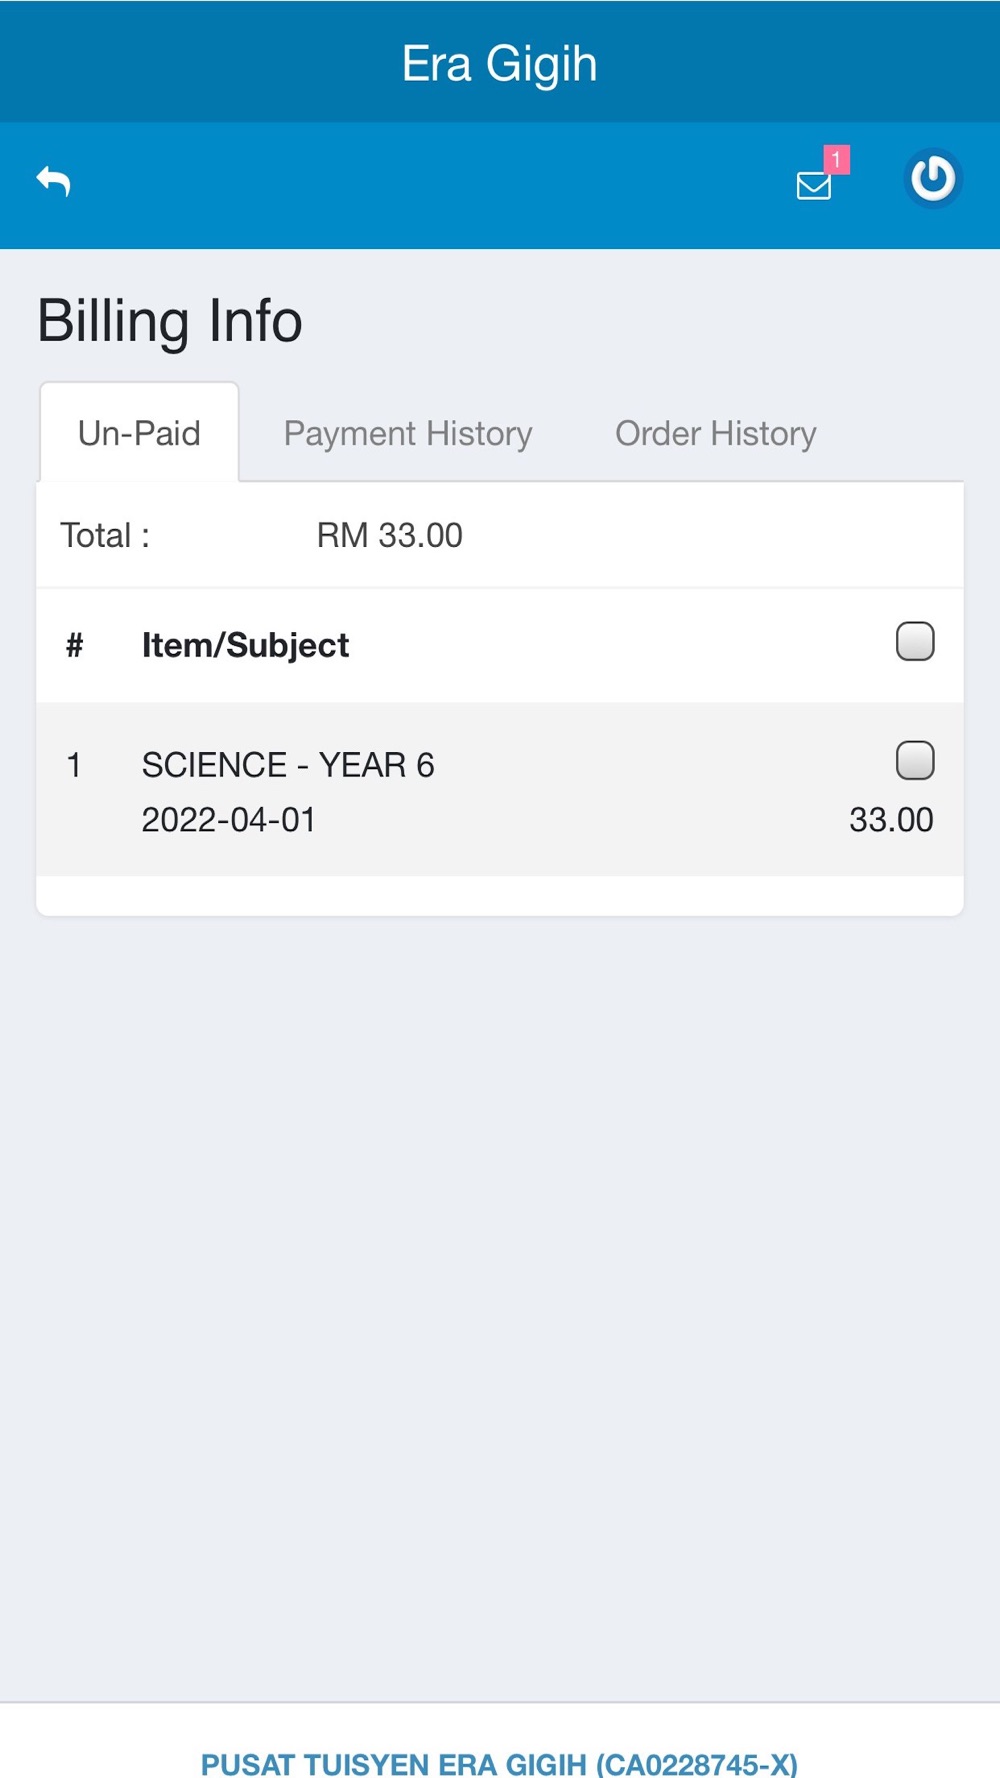The width and height of the screenshot is (1000, 1778).
Task: Go to the Order History tab
Action: 715,433
